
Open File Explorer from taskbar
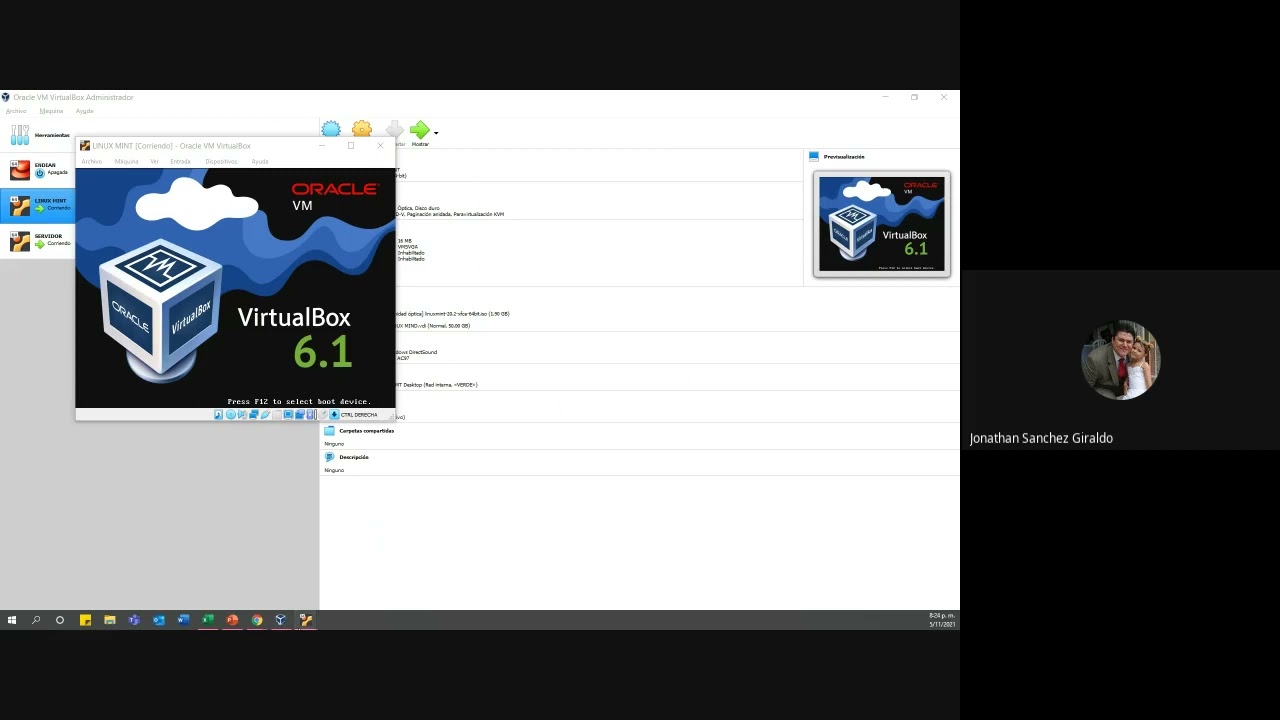(x=109, y=620)
